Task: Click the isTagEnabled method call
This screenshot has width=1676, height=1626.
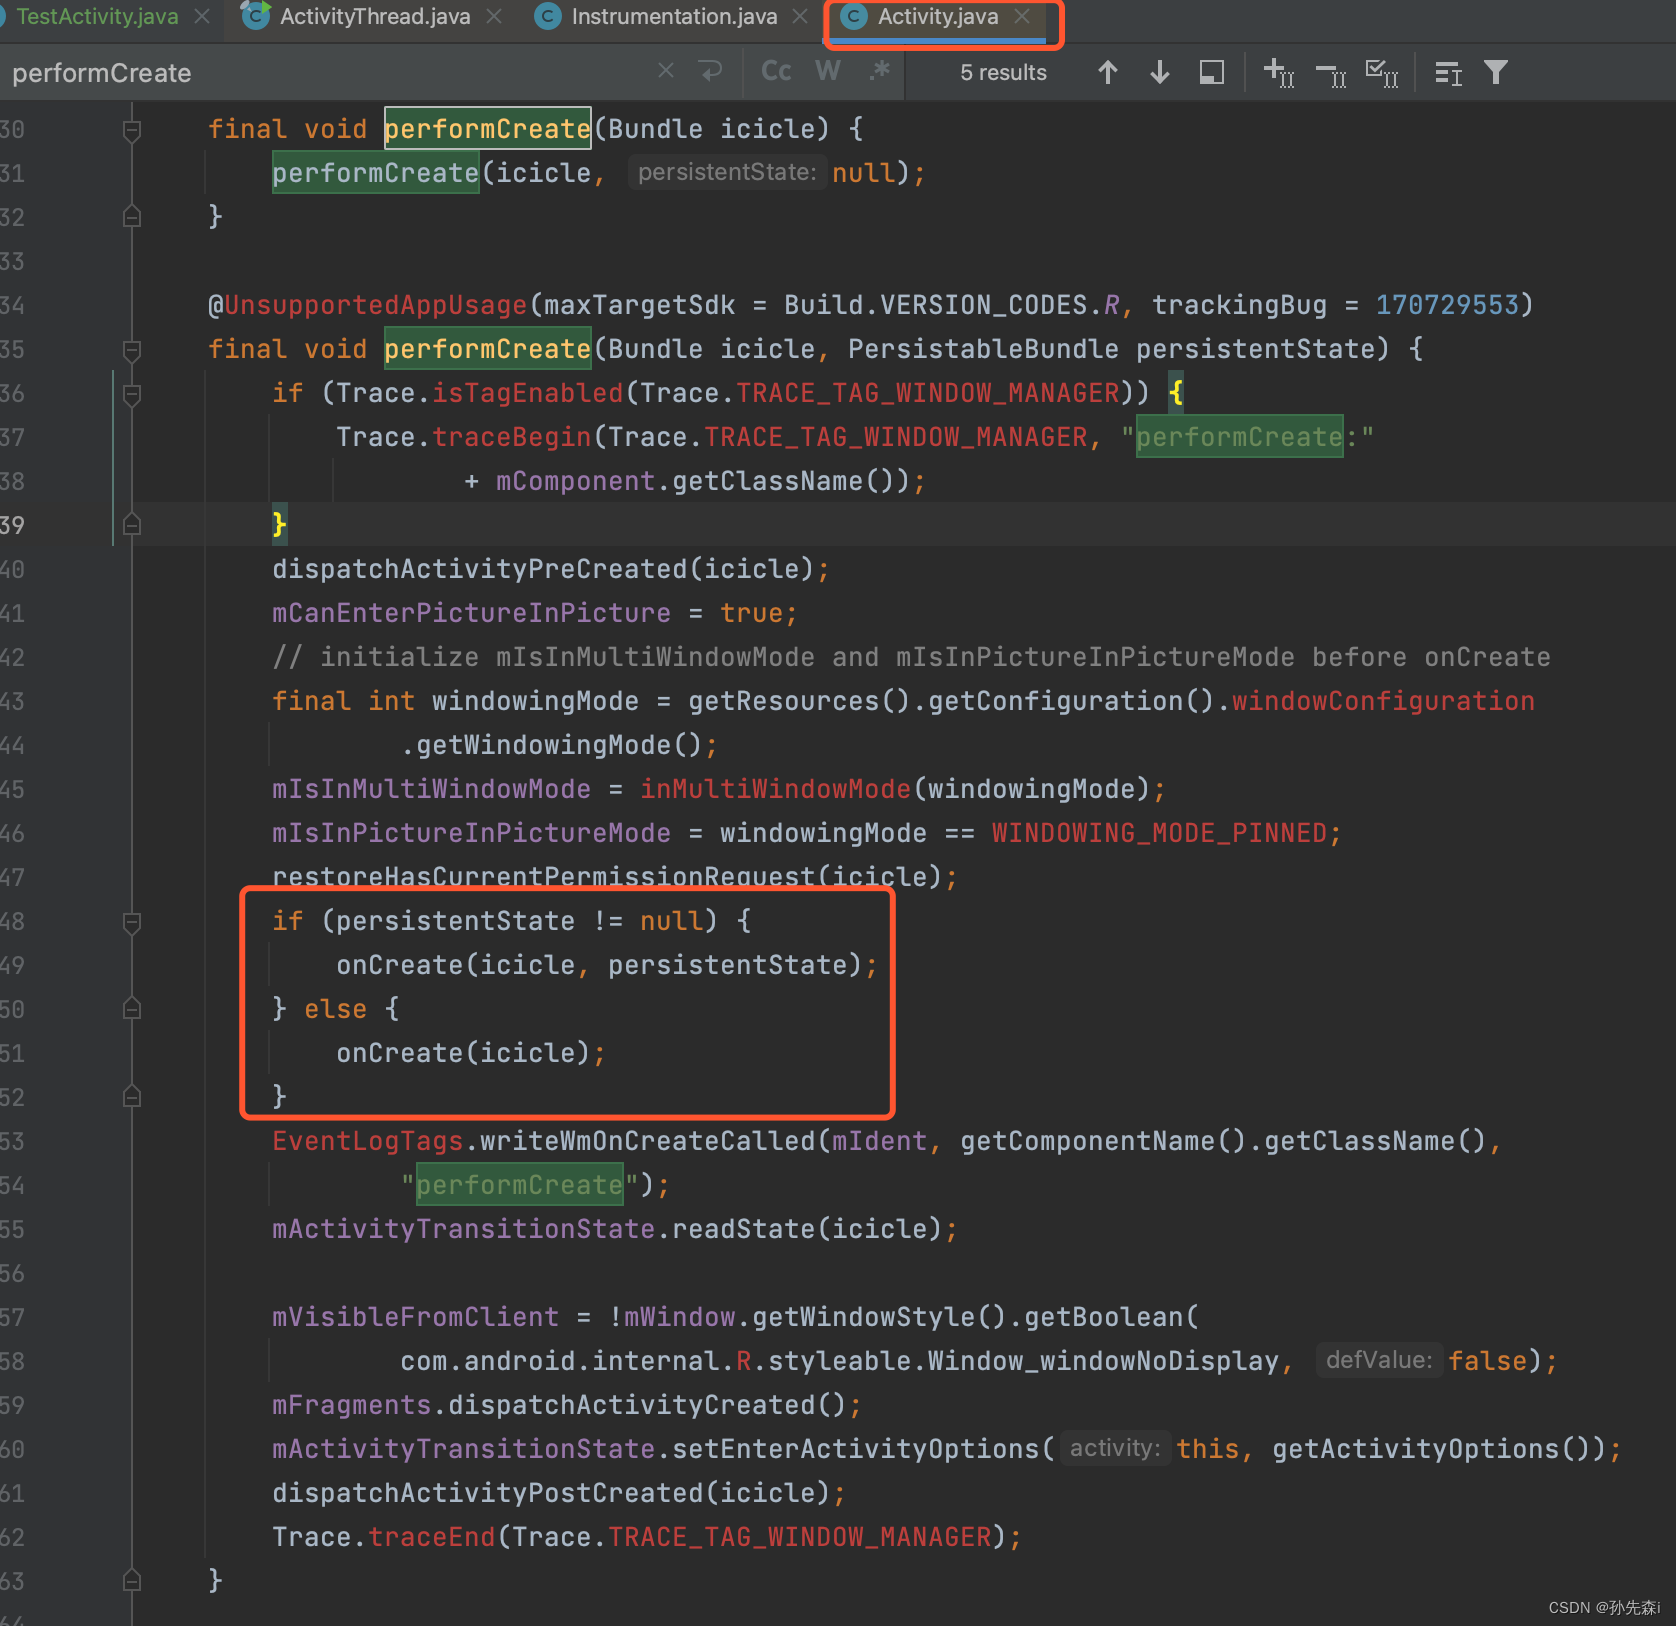Action: 528,393
